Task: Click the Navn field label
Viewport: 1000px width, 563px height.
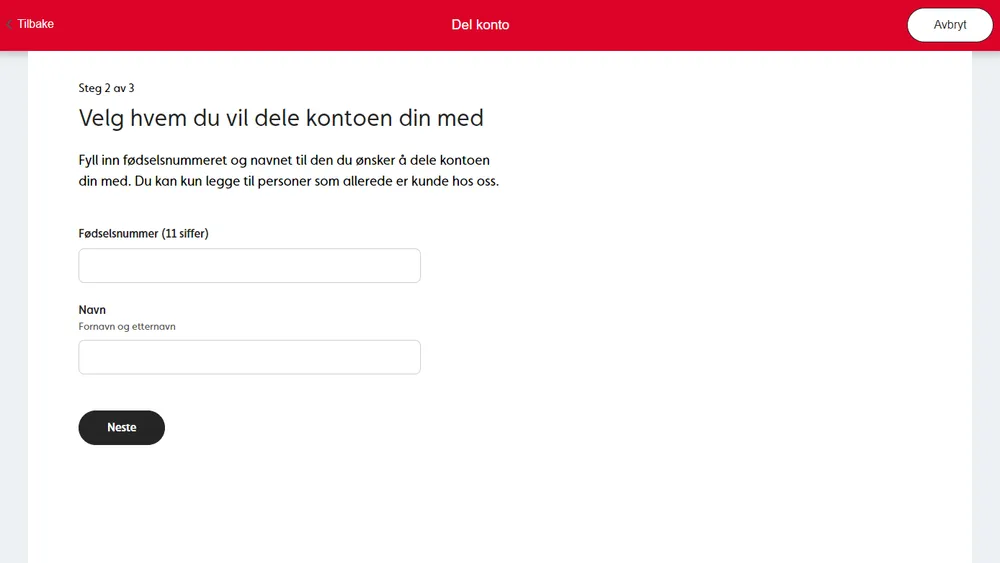Action: tap(92, 310)
